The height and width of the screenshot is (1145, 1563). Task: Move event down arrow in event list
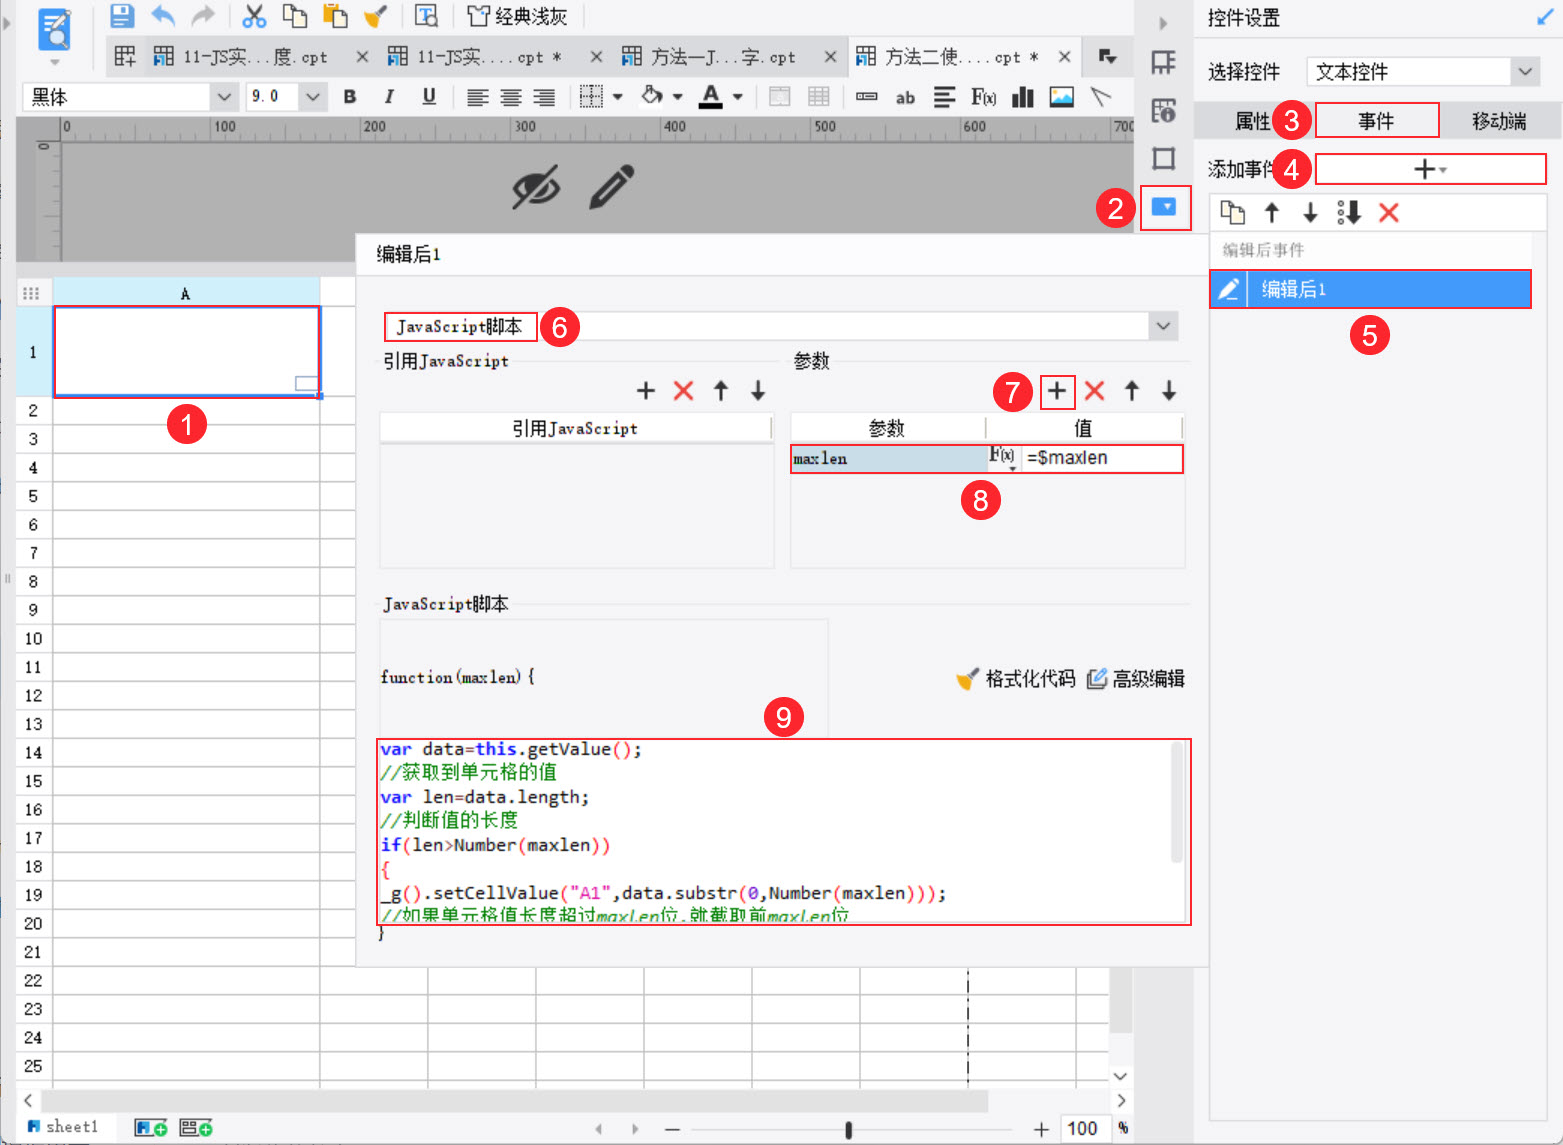tap(1310, 212)
